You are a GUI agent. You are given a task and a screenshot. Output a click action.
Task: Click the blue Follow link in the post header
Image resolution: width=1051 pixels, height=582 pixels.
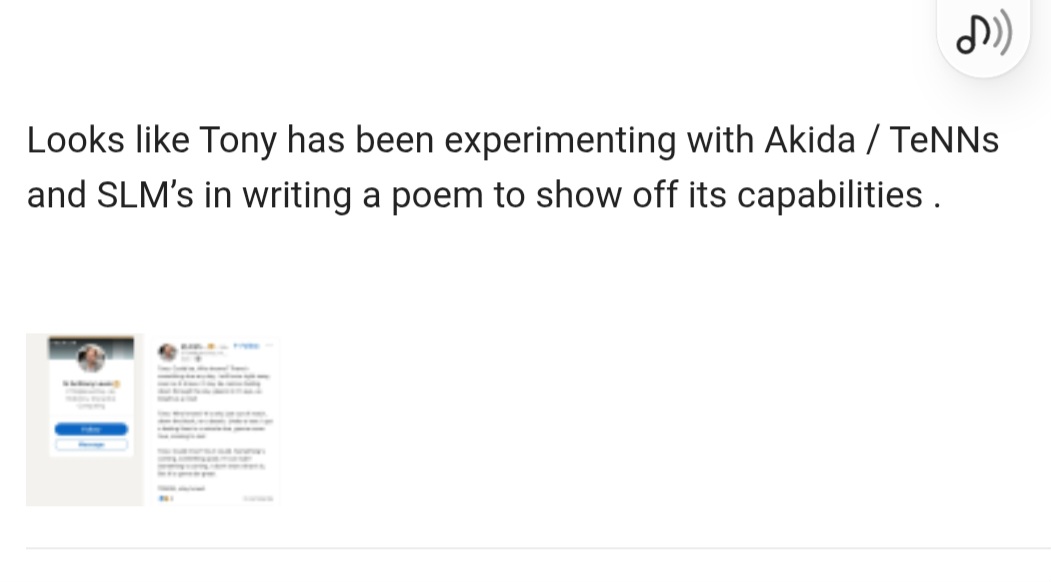click(246, 346)
